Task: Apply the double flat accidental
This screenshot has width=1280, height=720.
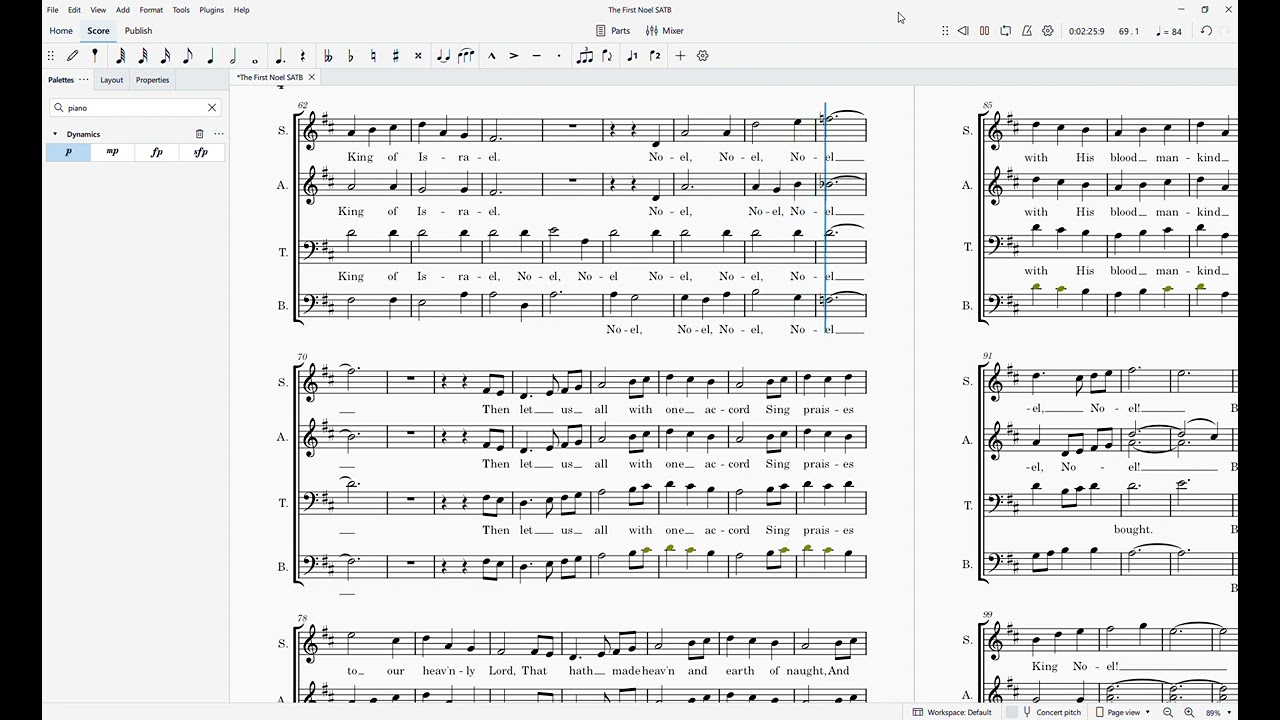Action: (x=328, y=56)
